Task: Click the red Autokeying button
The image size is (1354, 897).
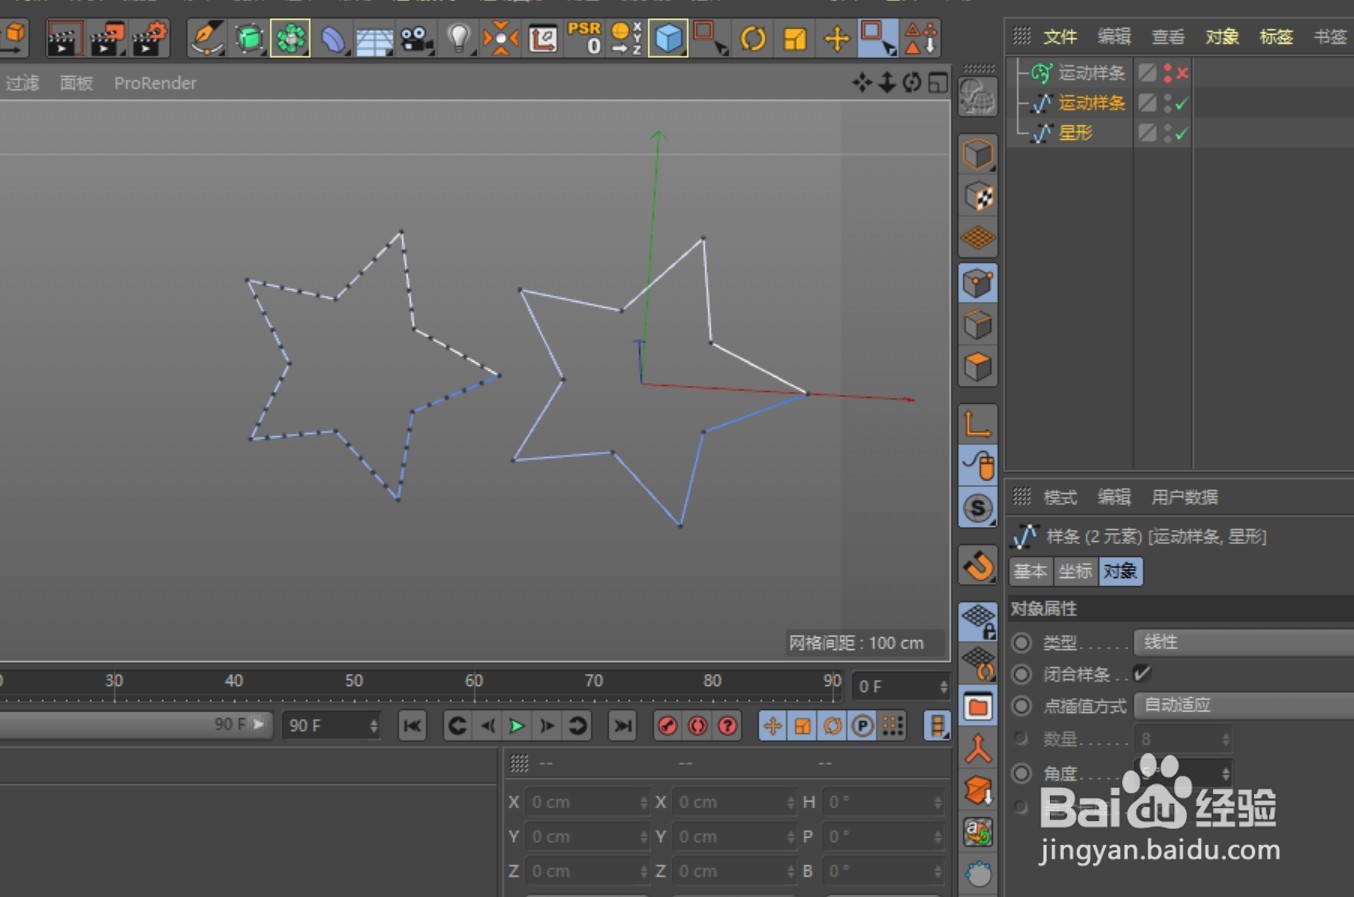Action: [x=698, y=726]
